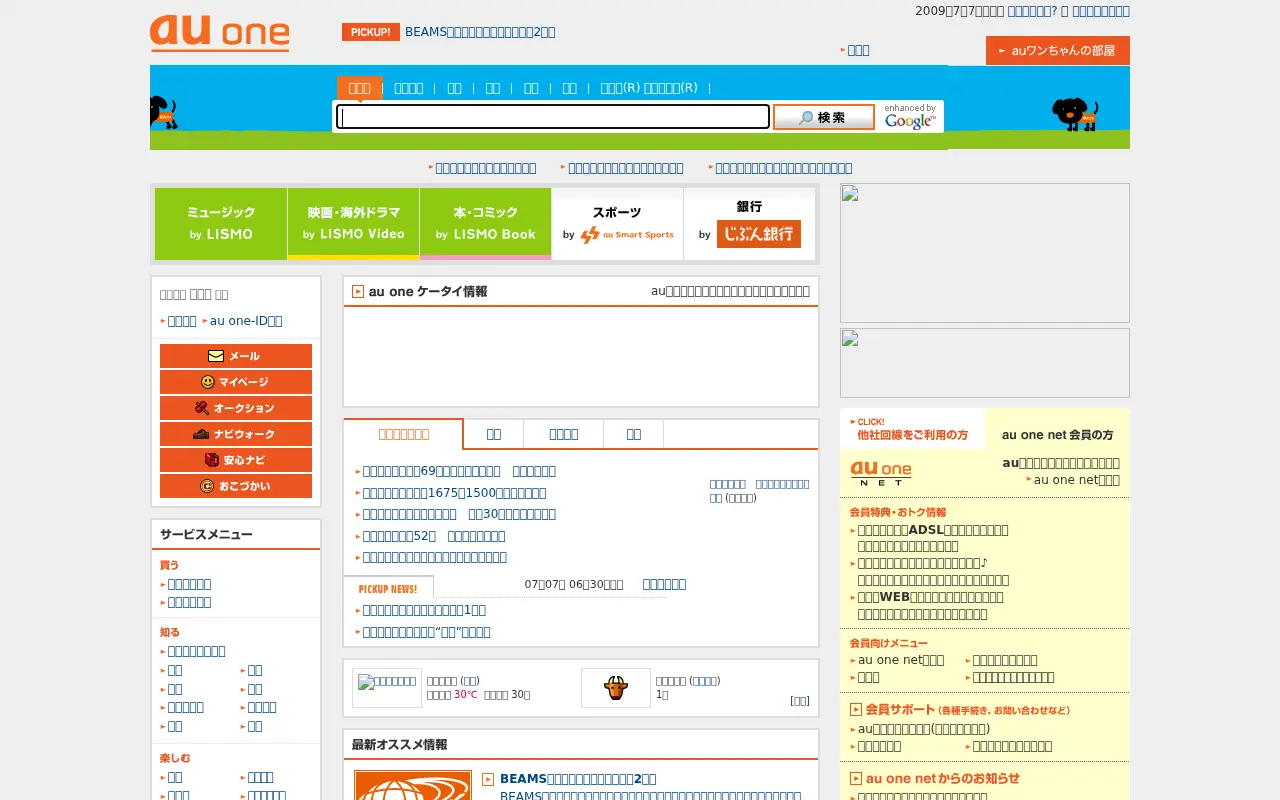Image resolution: width=1280 pixels, height=800 pixels.
Task: Click inside the search text box
Action: [554, 117]
